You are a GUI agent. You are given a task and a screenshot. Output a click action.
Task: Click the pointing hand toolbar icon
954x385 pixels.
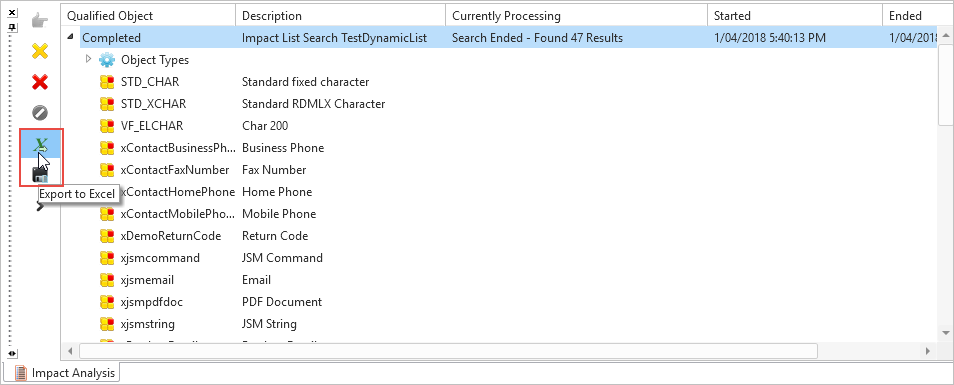coord(40,21)
